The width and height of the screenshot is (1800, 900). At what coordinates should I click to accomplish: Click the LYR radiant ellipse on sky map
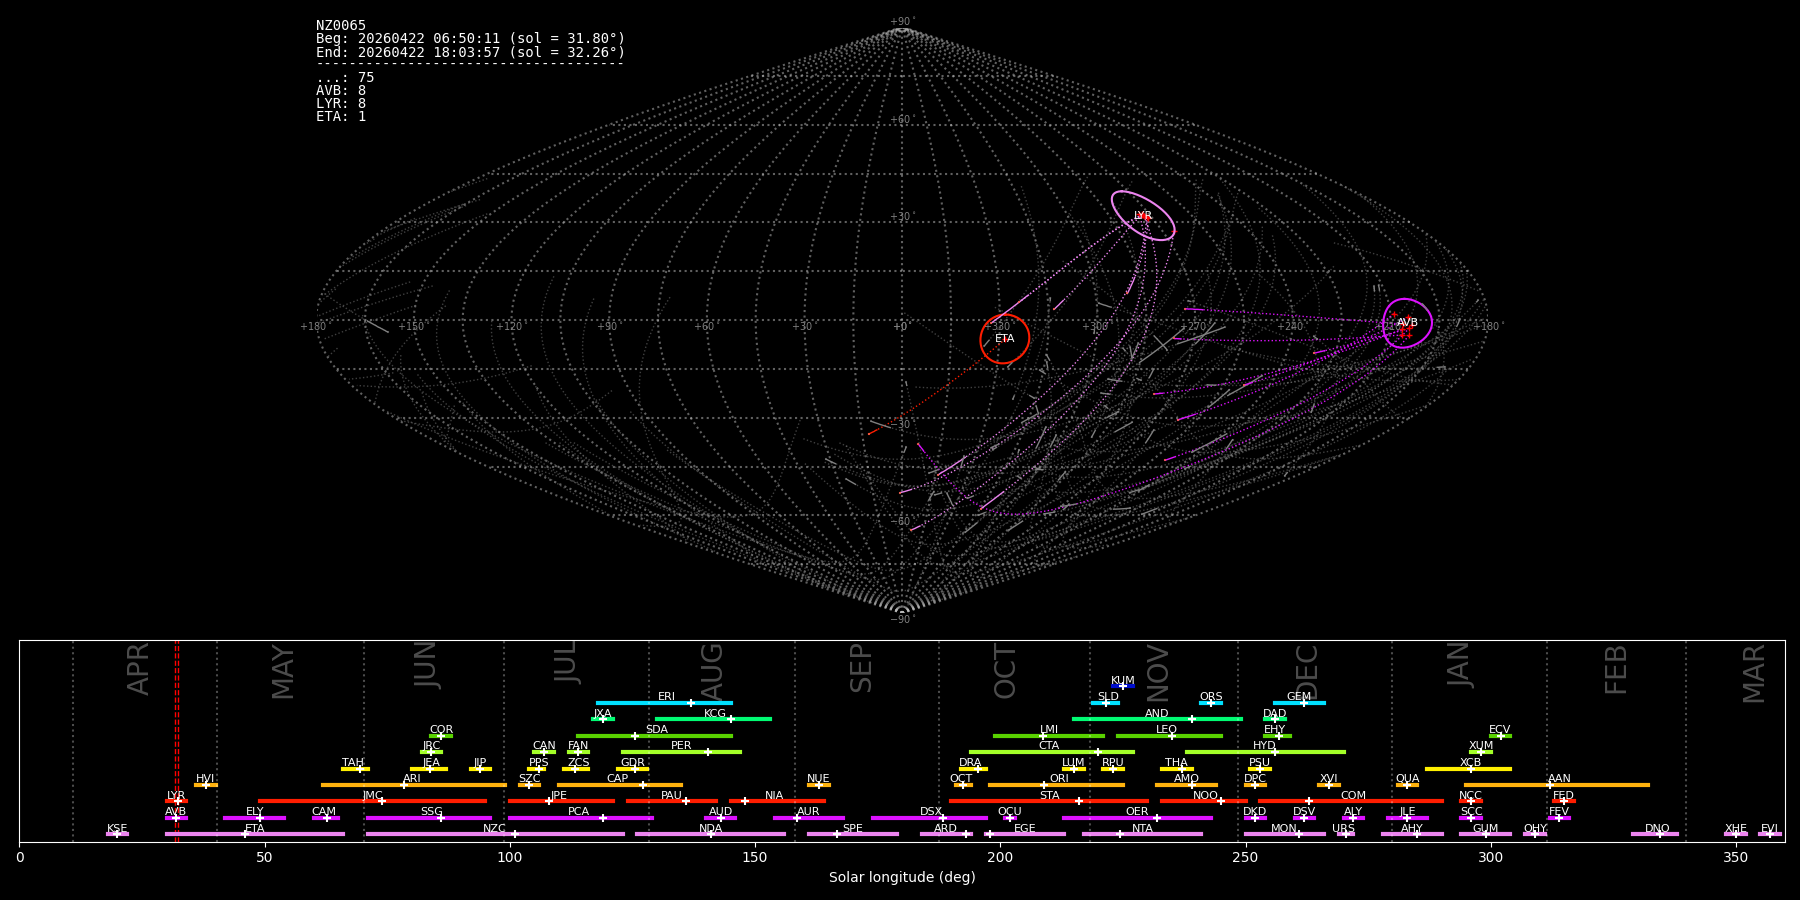tap(1143, 216)
